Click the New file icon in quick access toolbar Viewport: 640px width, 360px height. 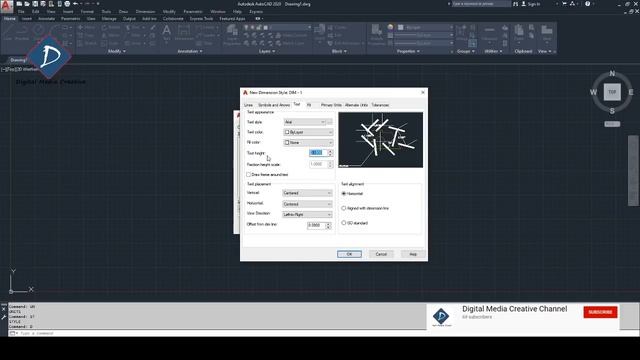click(x=19, y=4)
